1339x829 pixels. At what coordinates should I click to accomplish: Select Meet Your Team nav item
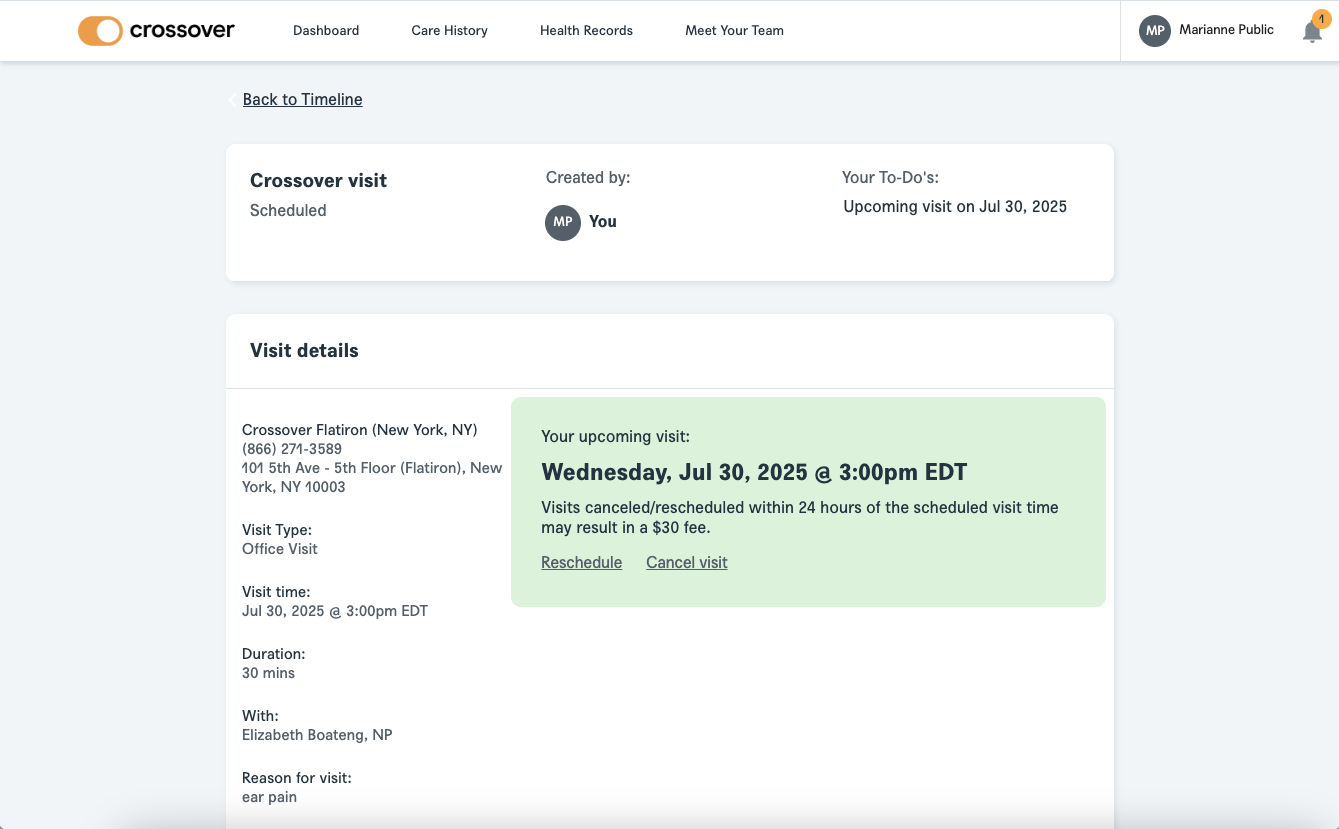click(734, 30)
